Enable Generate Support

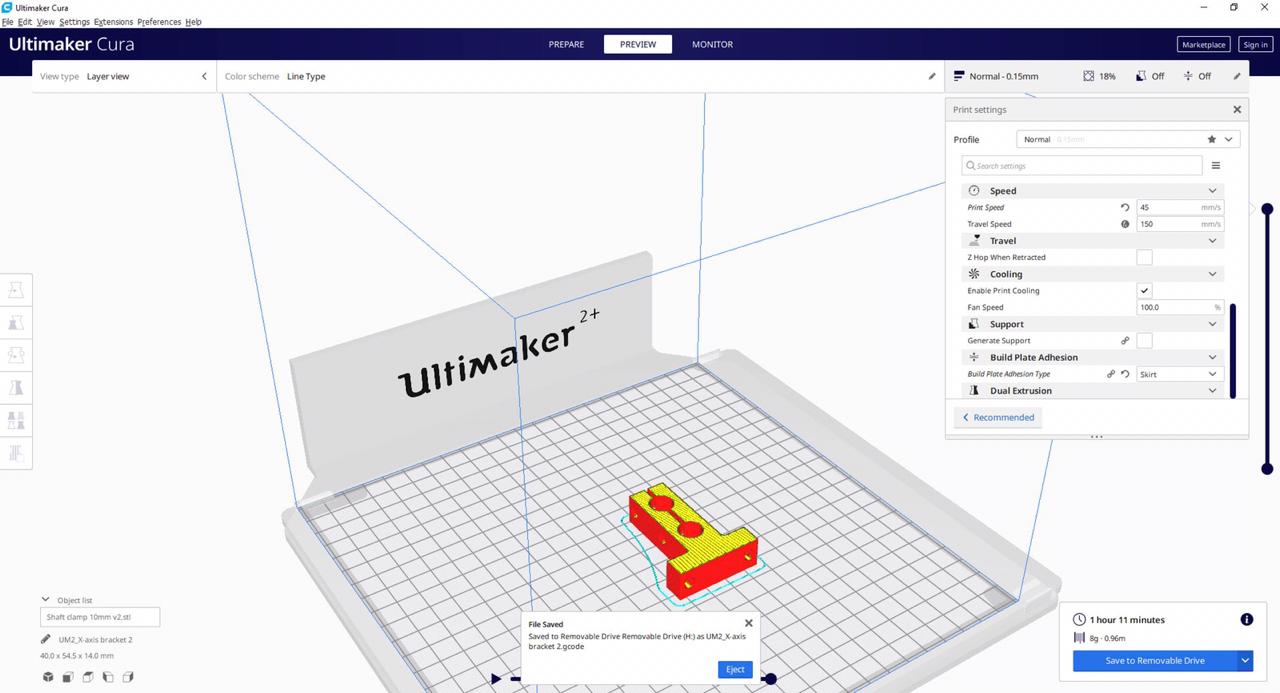[1144, 340]
